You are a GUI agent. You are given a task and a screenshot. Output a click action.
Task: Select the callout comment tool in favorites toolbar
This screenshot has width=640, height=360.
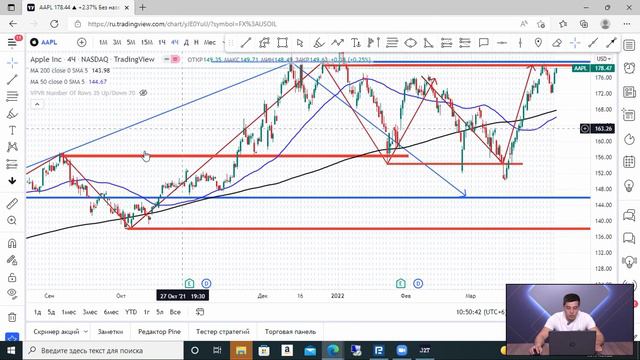pos(484,42)
